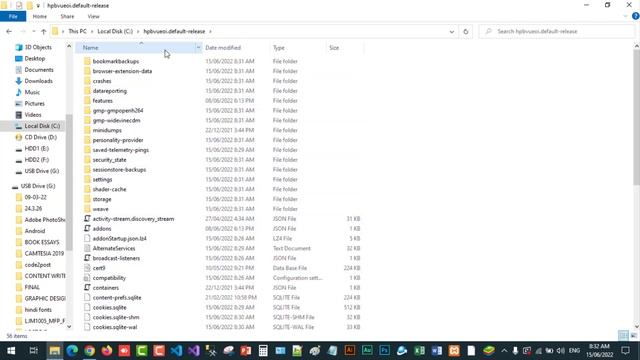Open the Home ribbon tab
Viewport: 640px width, 360px height.
click(x=40, y=16)
